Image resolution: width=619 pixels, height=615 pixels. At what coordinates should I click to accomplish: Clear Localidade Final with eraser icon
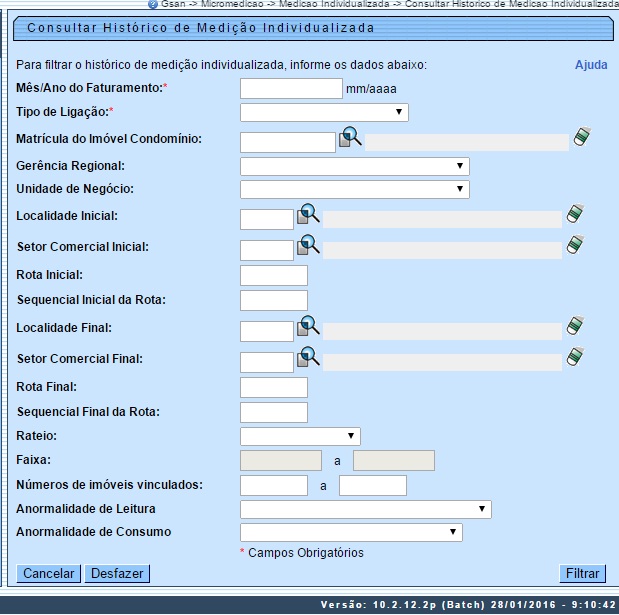[574, 327]
